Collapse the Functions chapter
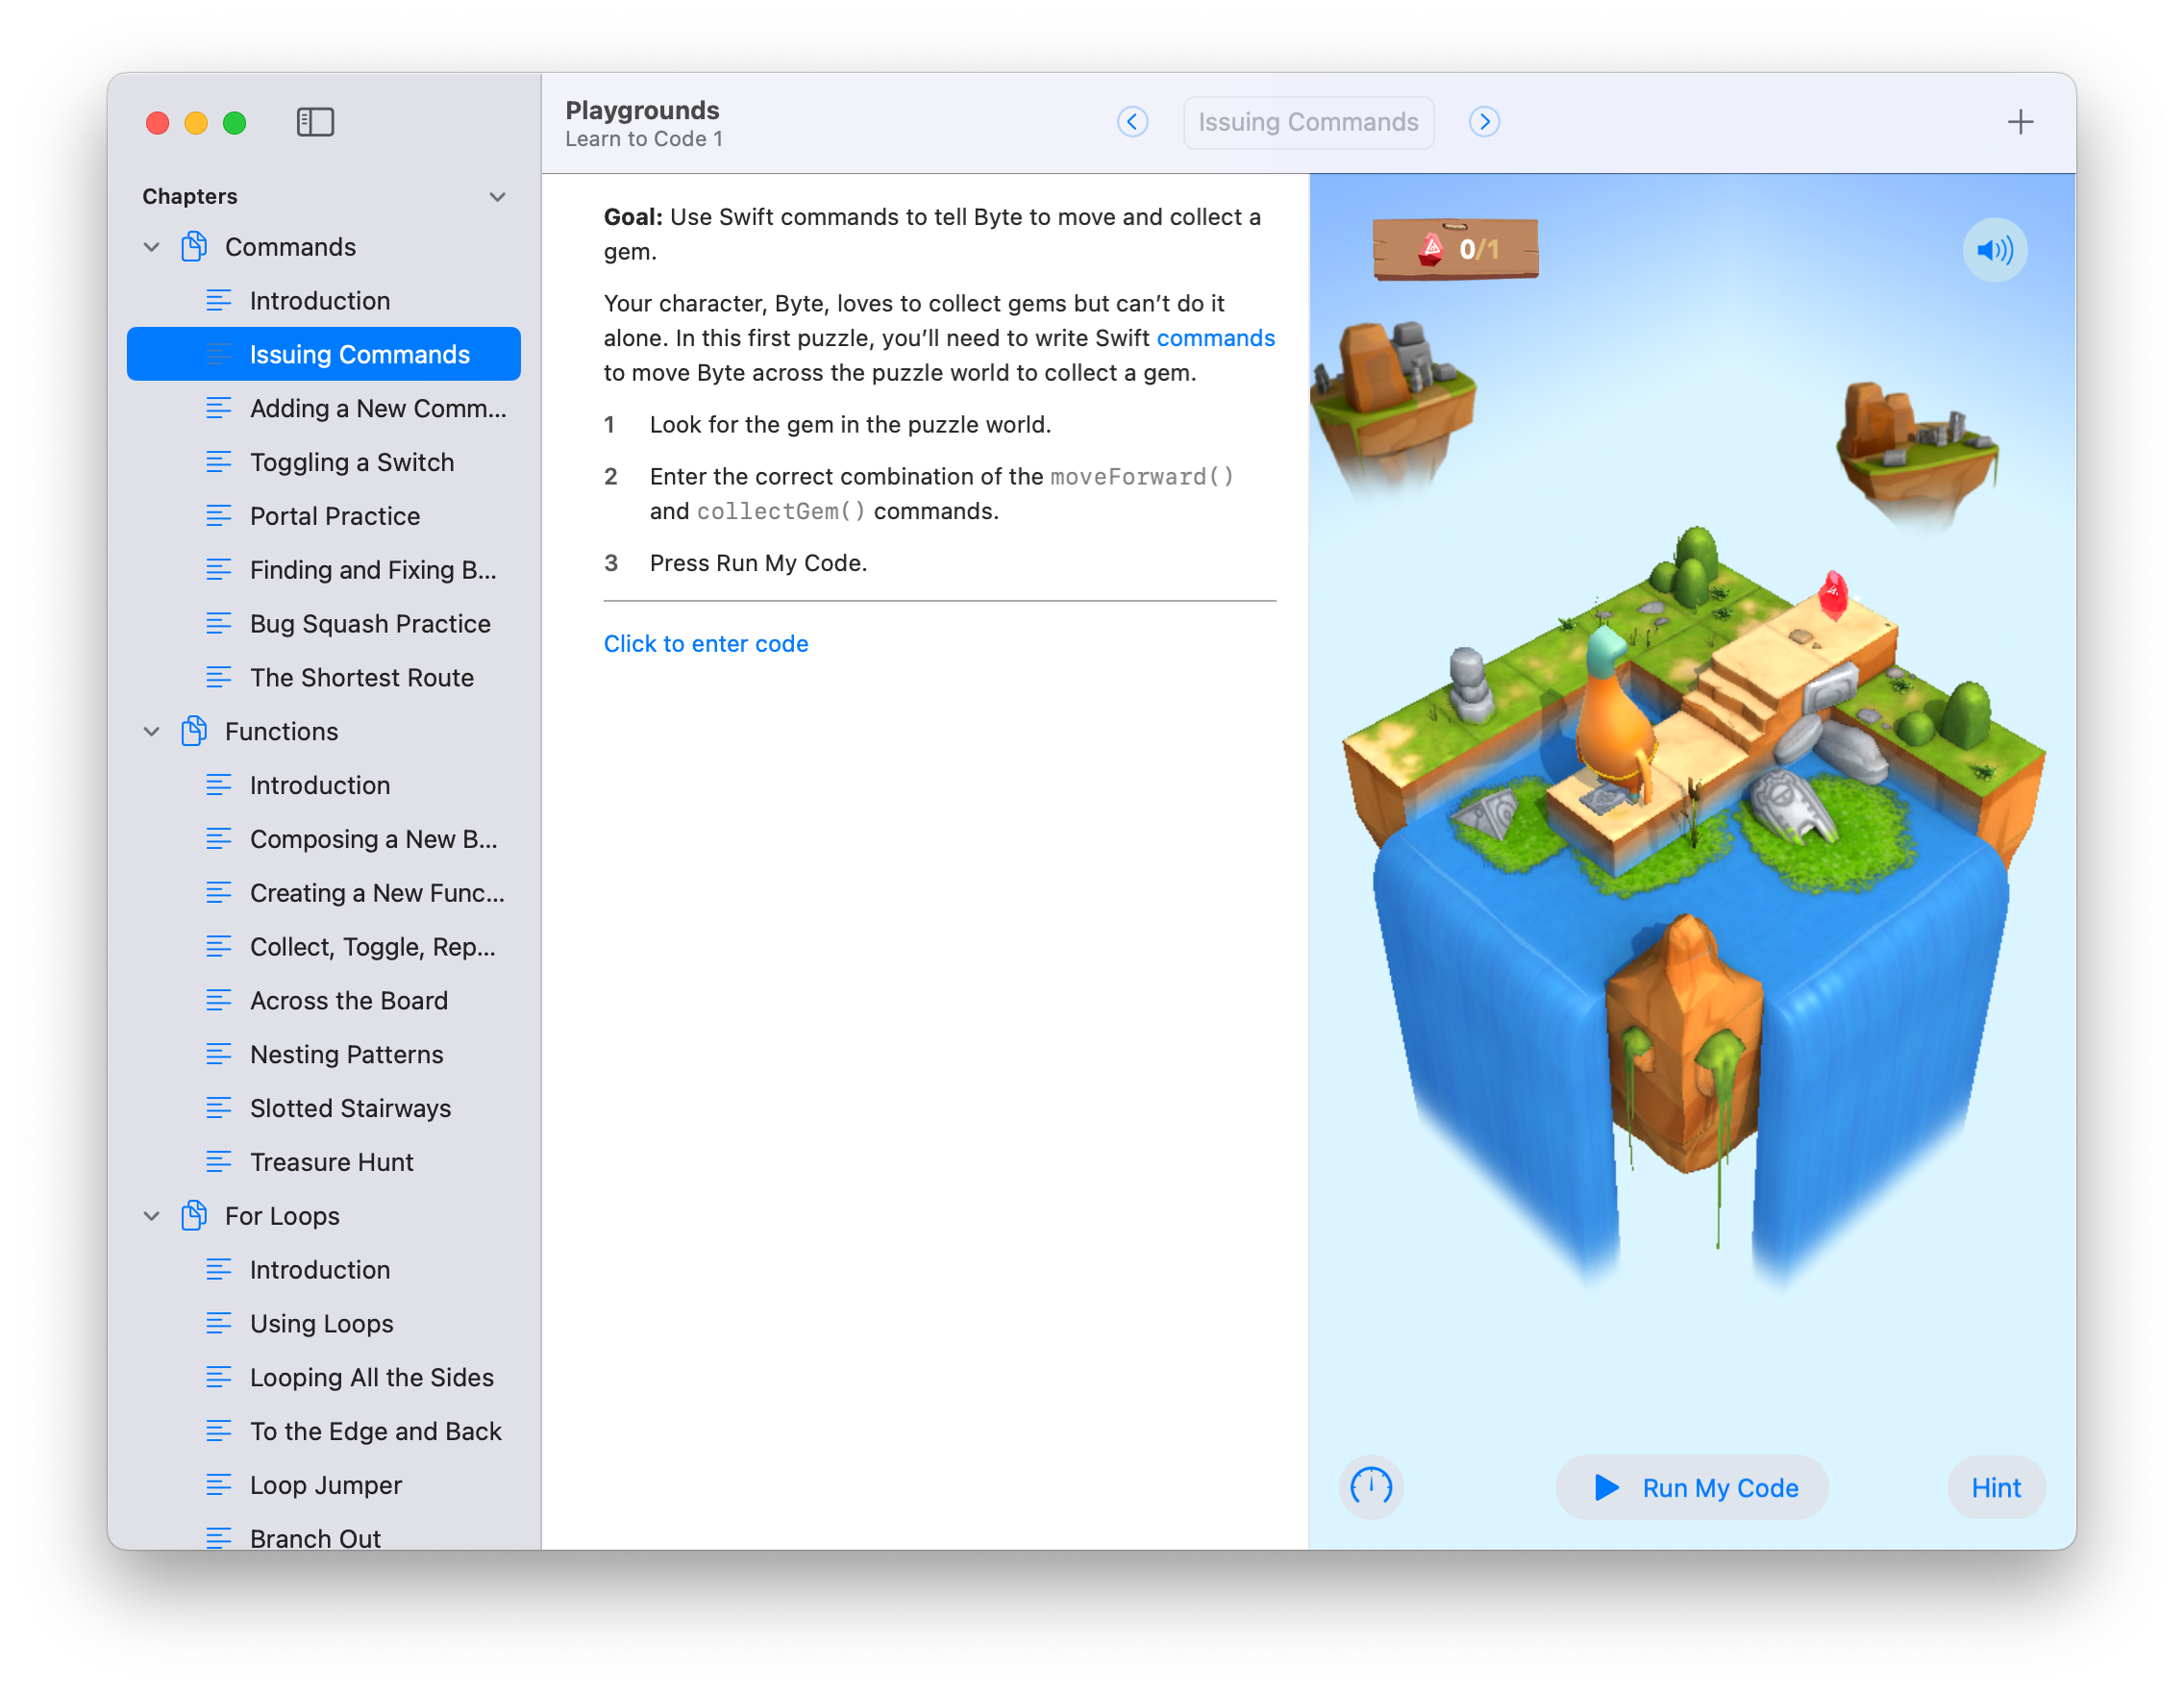The image size is (2184, 1692). pyautogui.click(x=151, y=731)
